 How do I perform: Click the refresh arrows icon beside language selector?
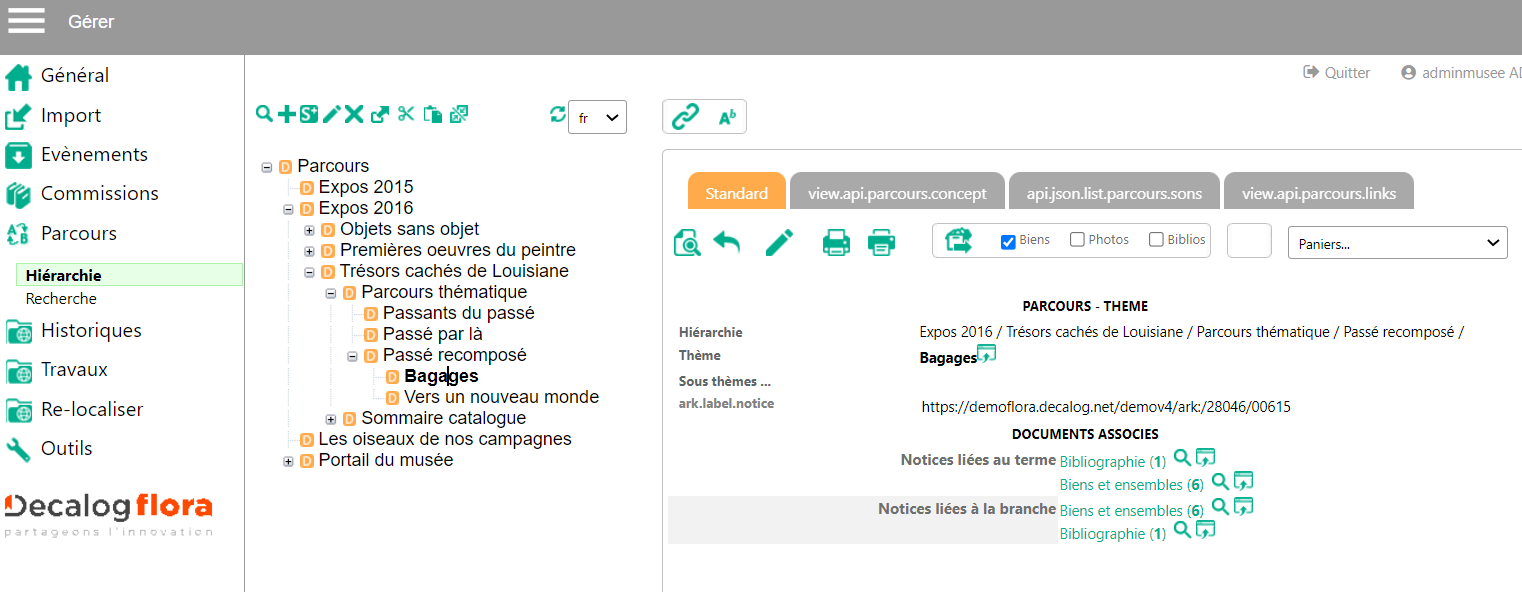tap(557, 115)
